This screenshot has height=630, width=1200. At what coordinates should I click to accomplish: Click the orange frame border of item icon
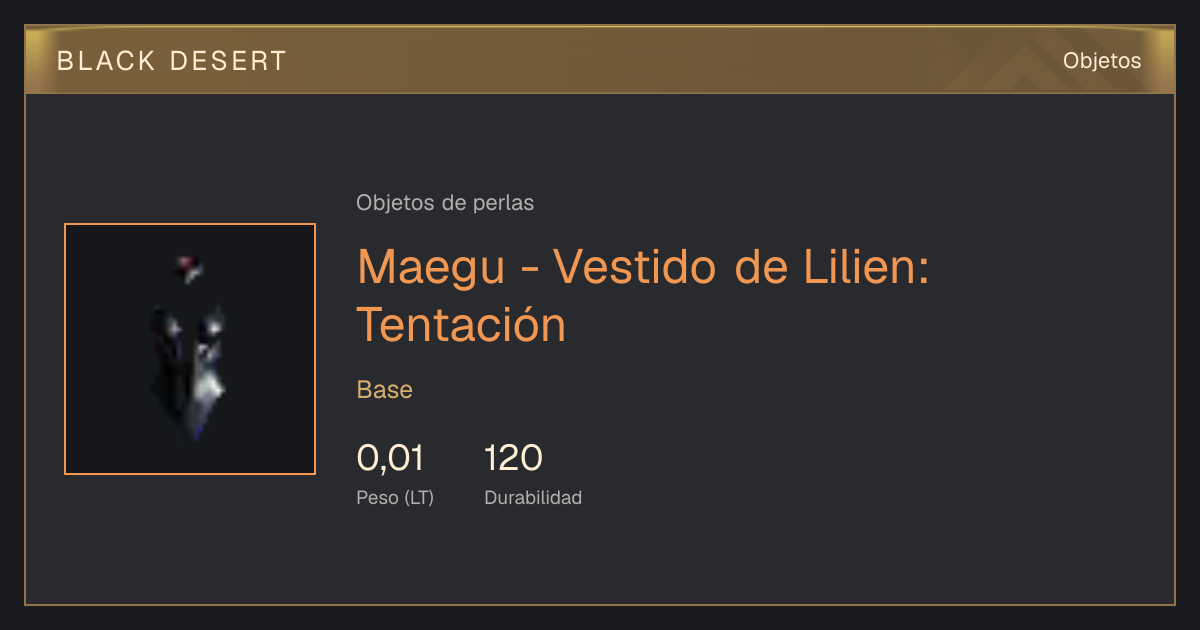point(65,349)
